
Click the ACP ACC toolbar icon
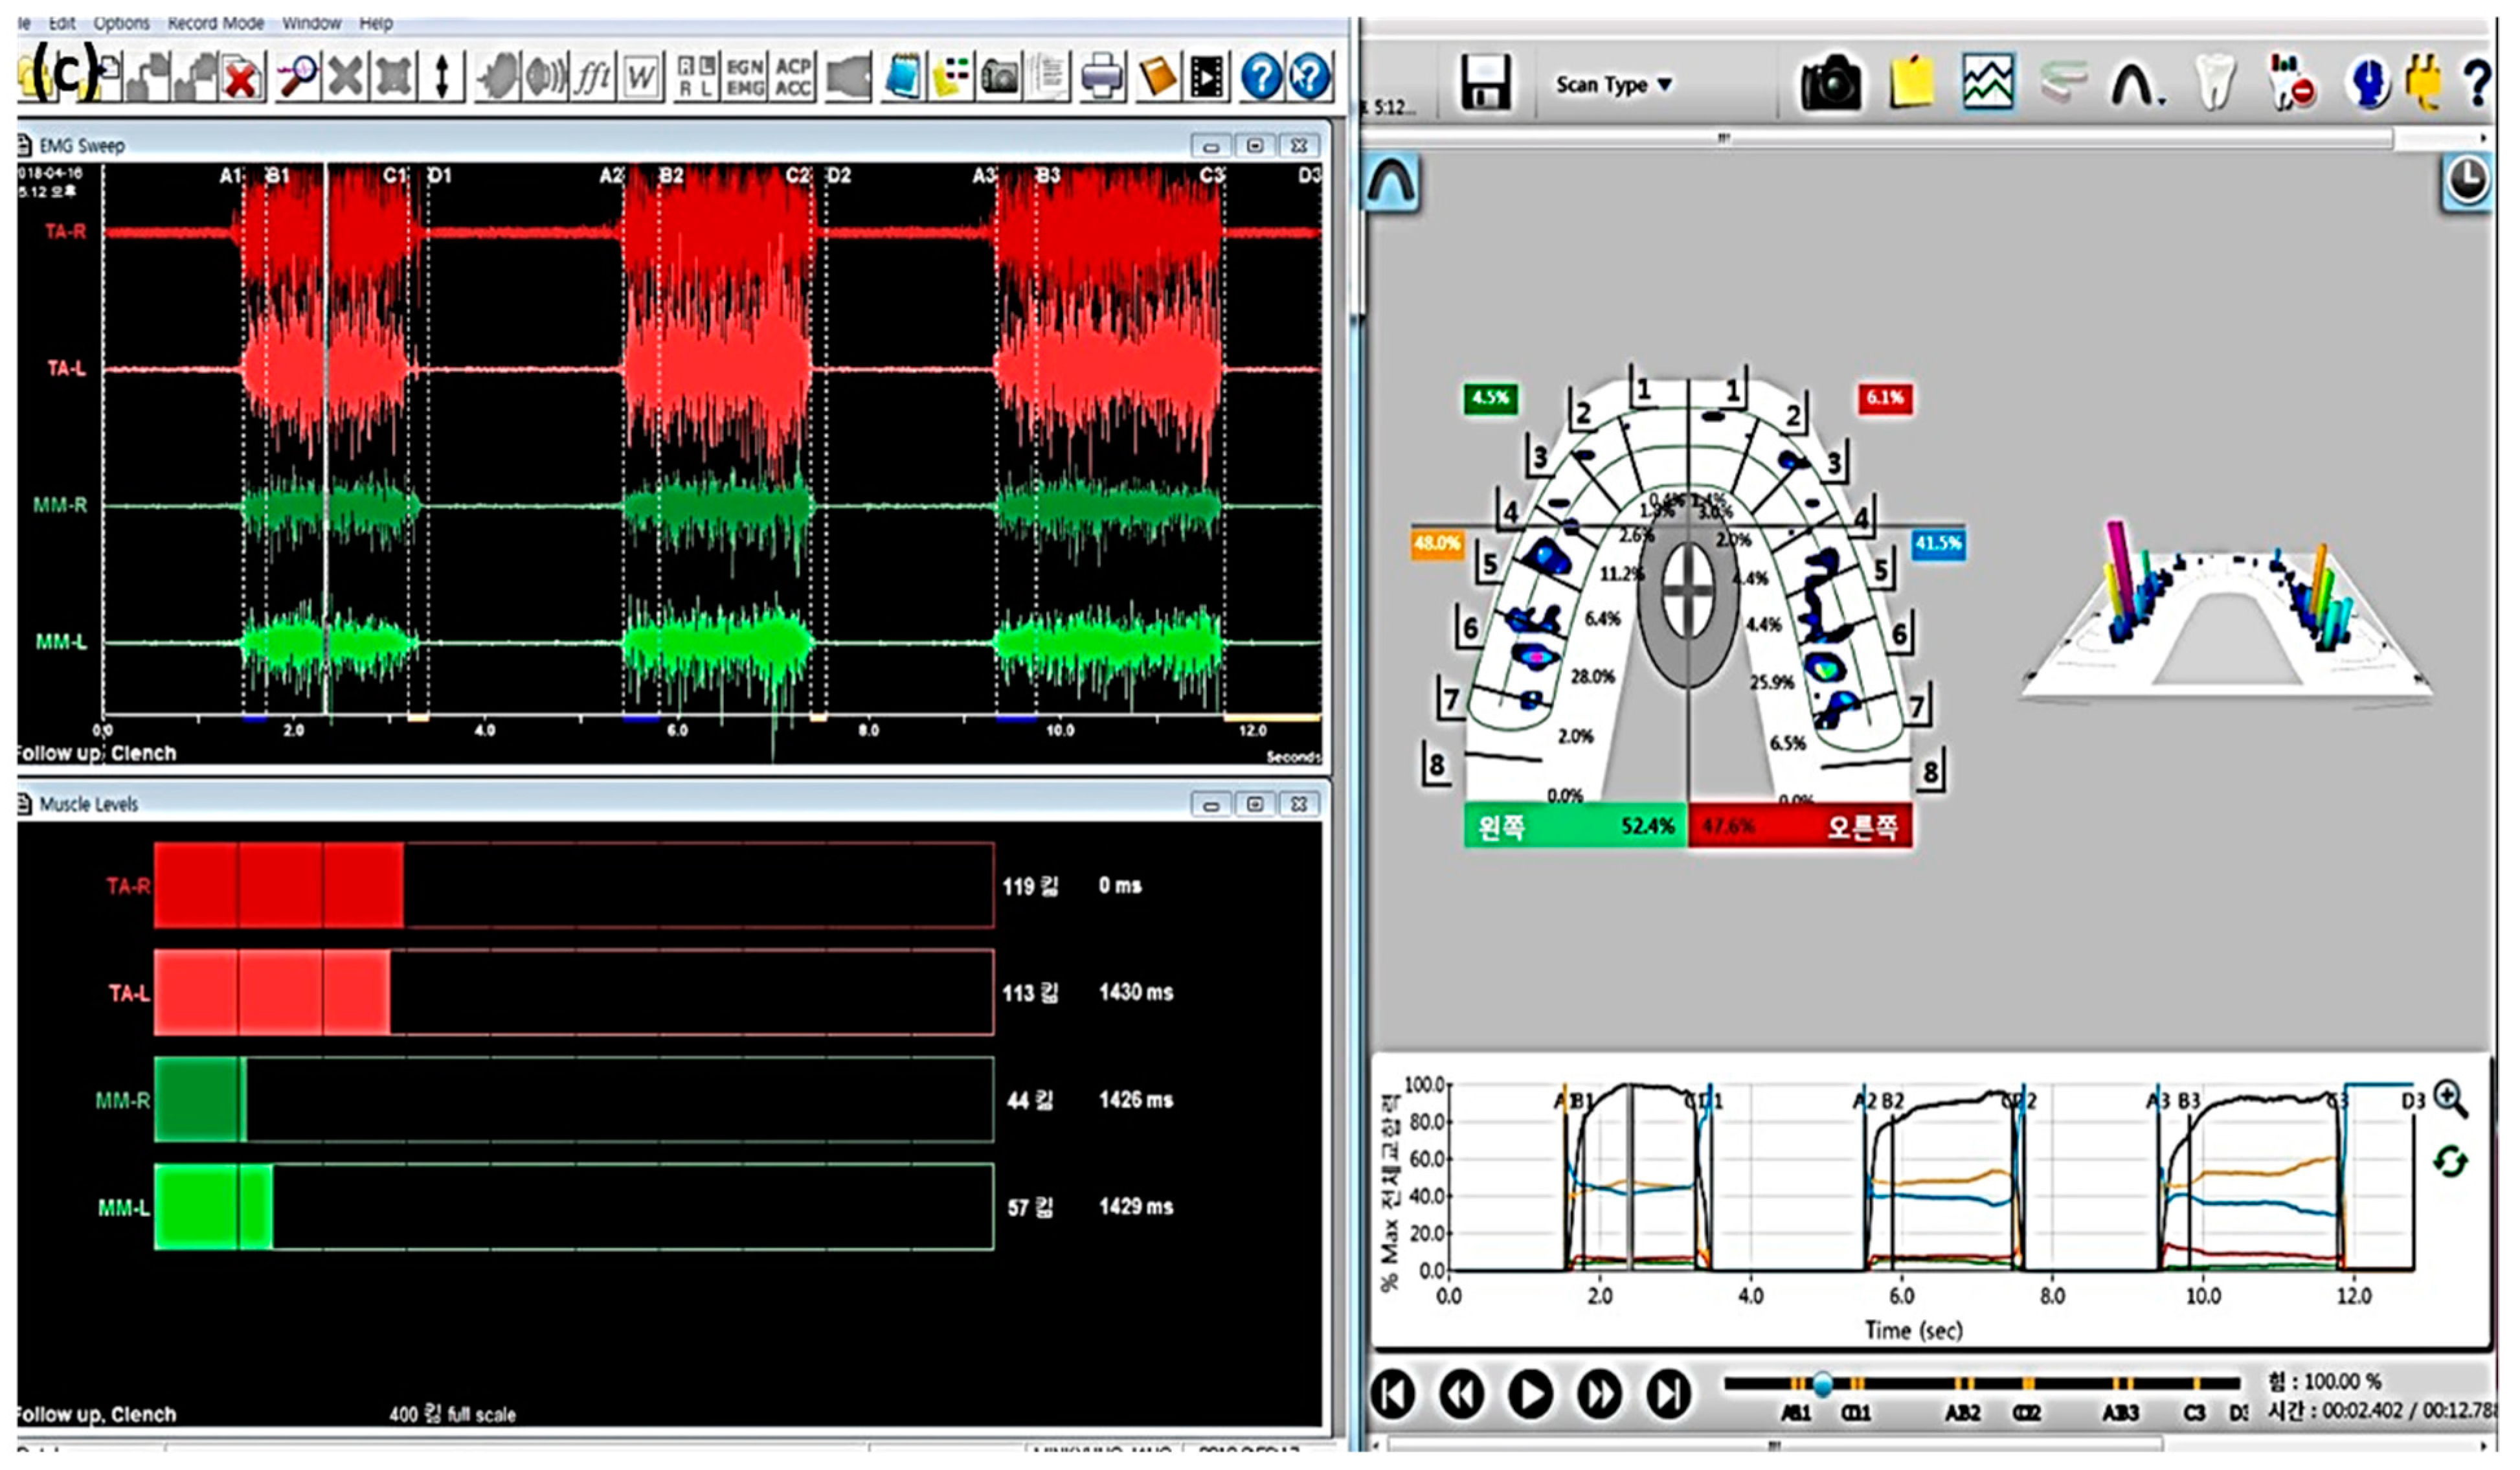[793, 77]
